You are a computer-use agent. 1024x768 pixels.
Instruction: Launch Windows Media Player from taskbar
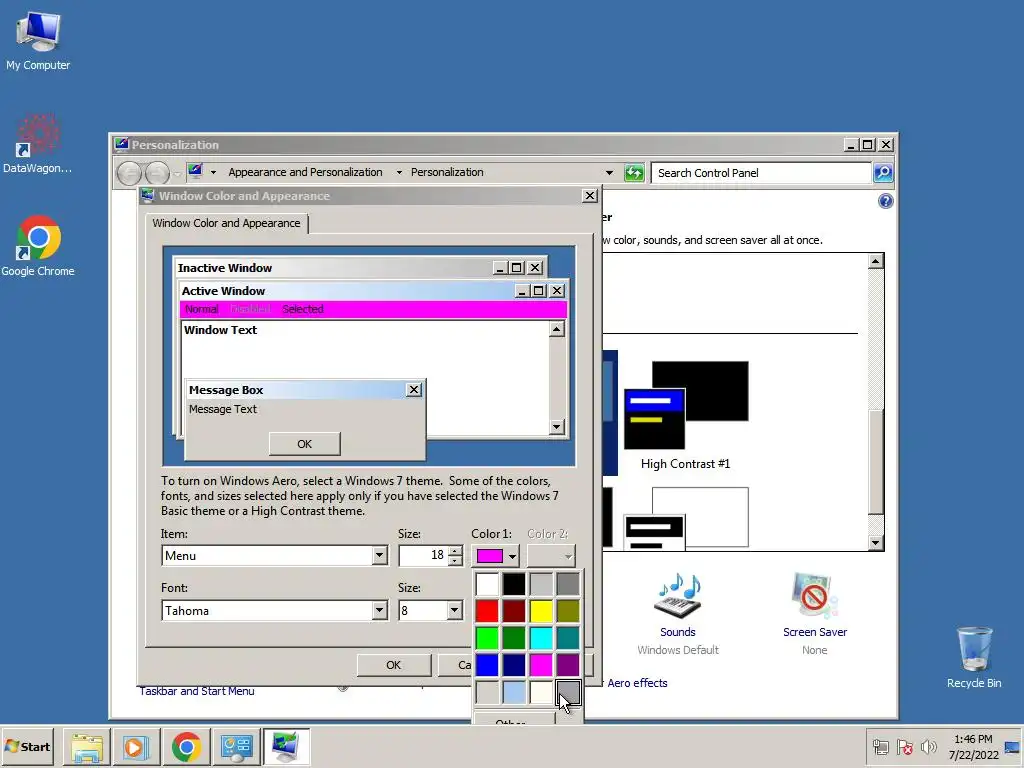136,747
